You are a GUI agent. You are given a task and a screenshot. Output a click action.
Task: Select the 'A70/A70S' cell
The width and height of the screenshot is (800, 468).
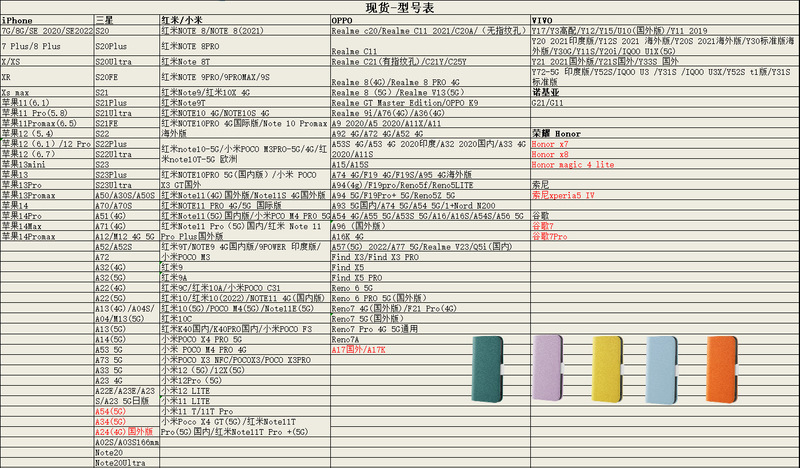[127, 206]
